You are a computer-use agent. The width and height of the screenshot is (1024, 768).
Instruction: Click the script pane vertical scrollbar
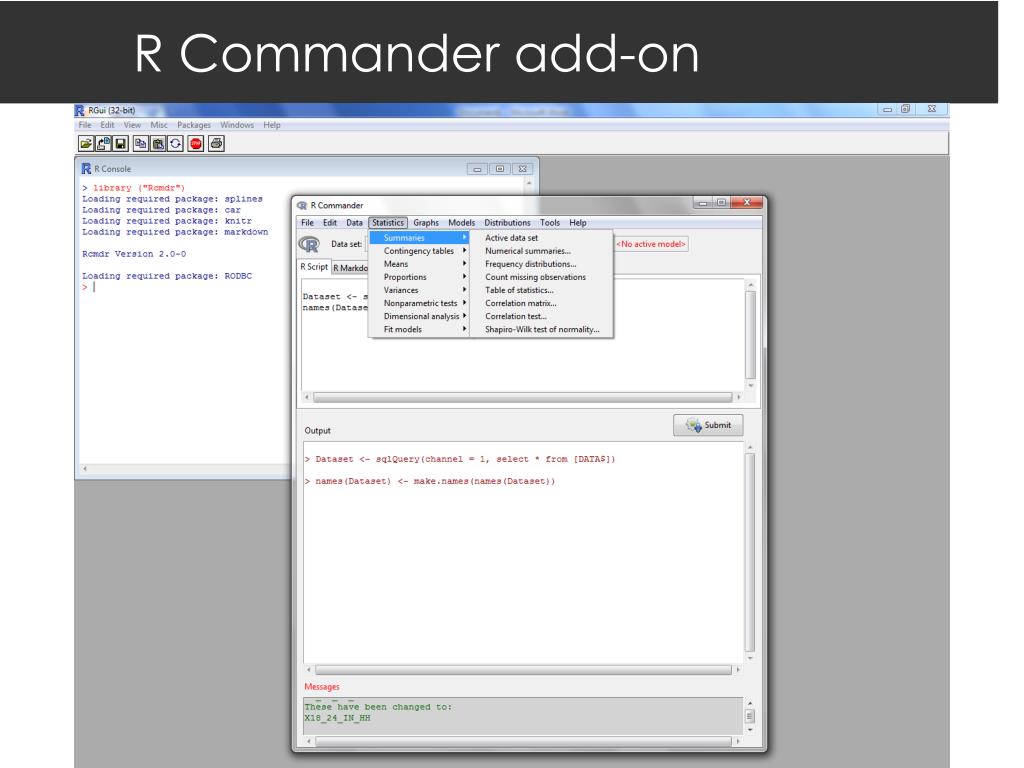click(750, 335)
